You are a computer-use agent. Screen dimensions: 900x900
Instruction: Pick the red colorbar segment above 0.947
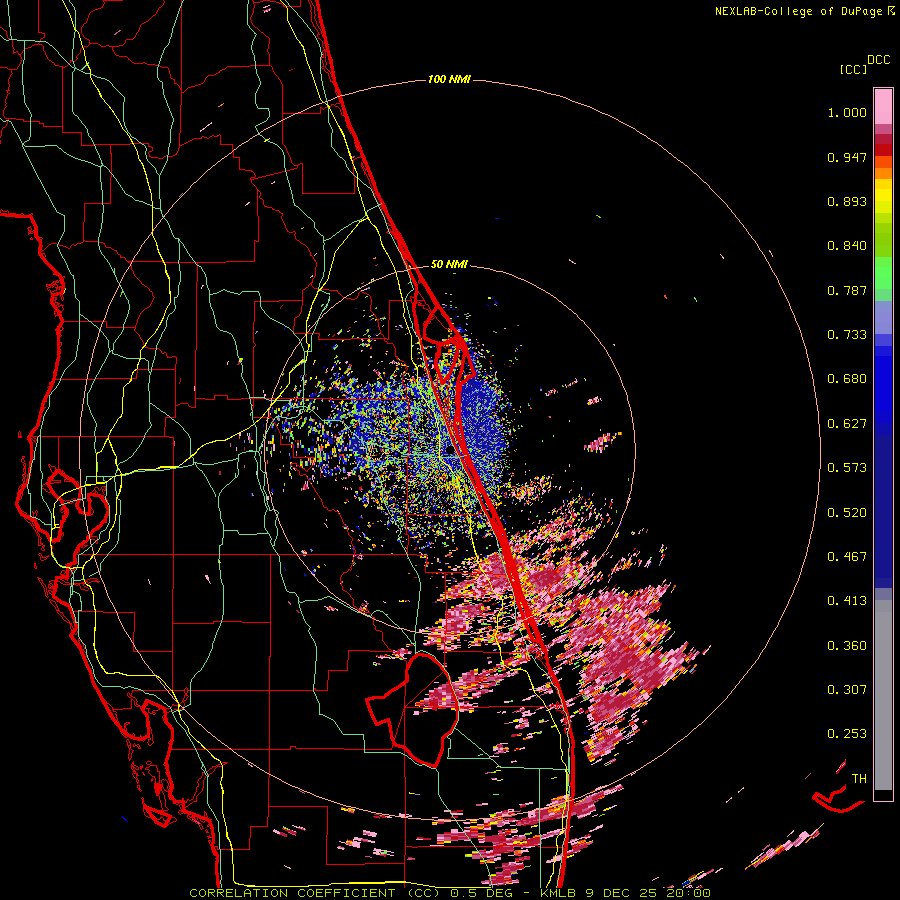pyautogui.click(x=883, y=150)
